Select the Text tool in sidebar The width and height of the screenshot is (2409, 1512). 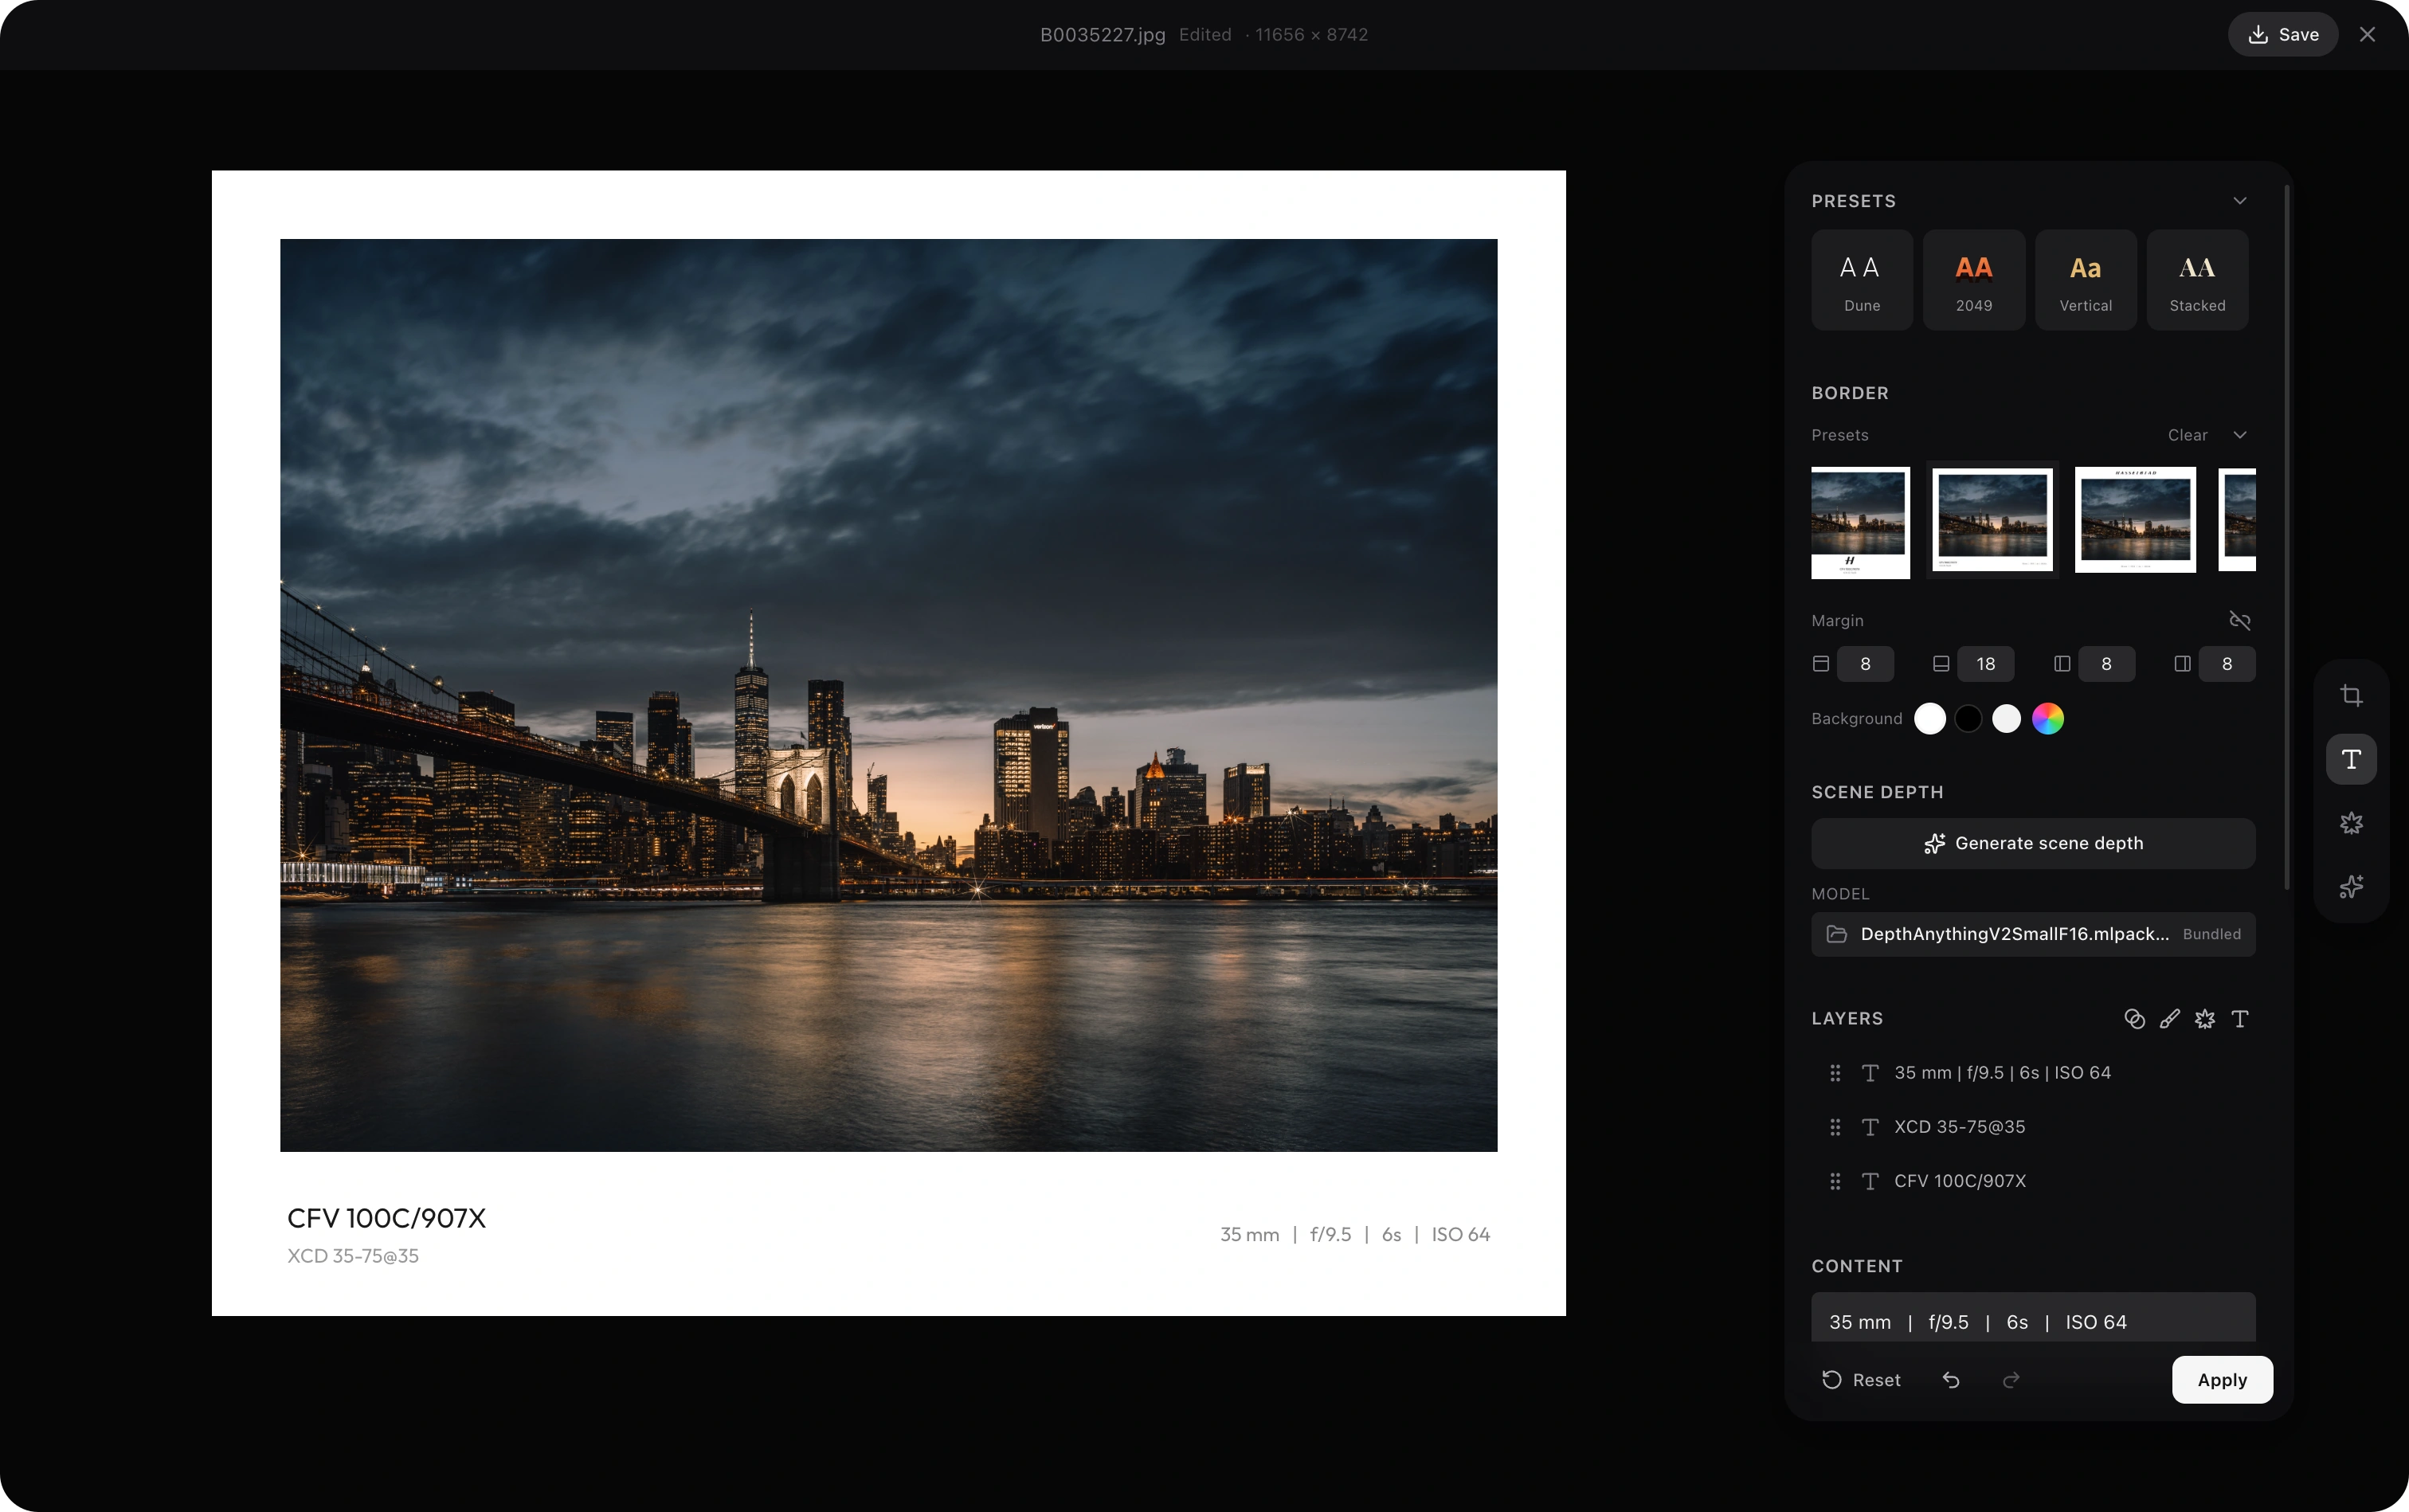[2351, 759]
